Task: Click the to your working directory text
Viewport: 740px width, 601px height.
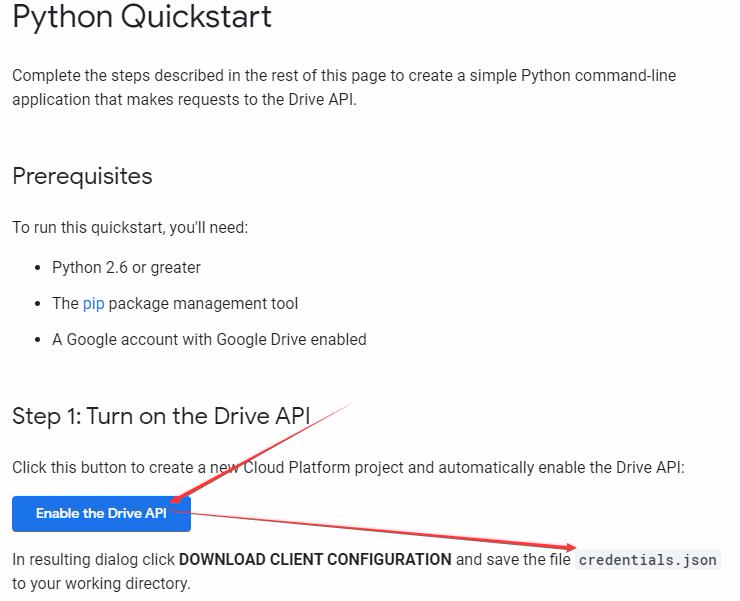Action: click(x=100, y=583)
